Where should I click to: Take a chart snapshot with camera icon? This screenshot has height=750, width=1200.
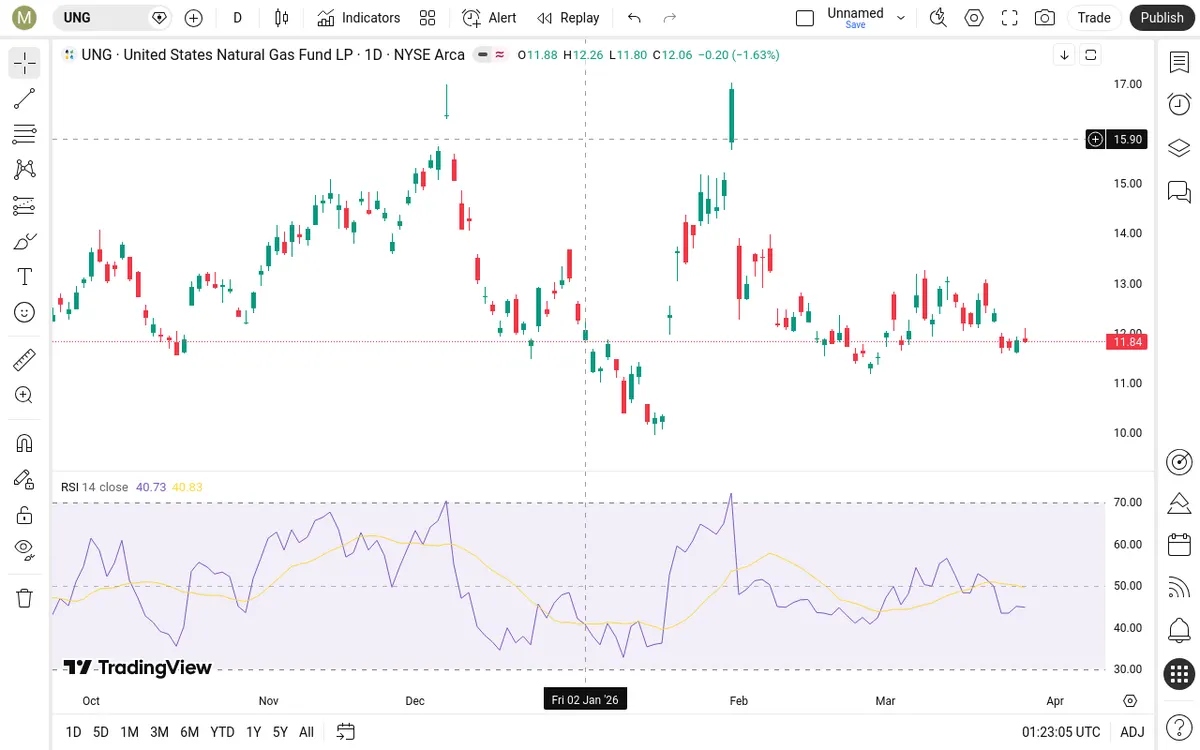click(x=1045, y=18)
